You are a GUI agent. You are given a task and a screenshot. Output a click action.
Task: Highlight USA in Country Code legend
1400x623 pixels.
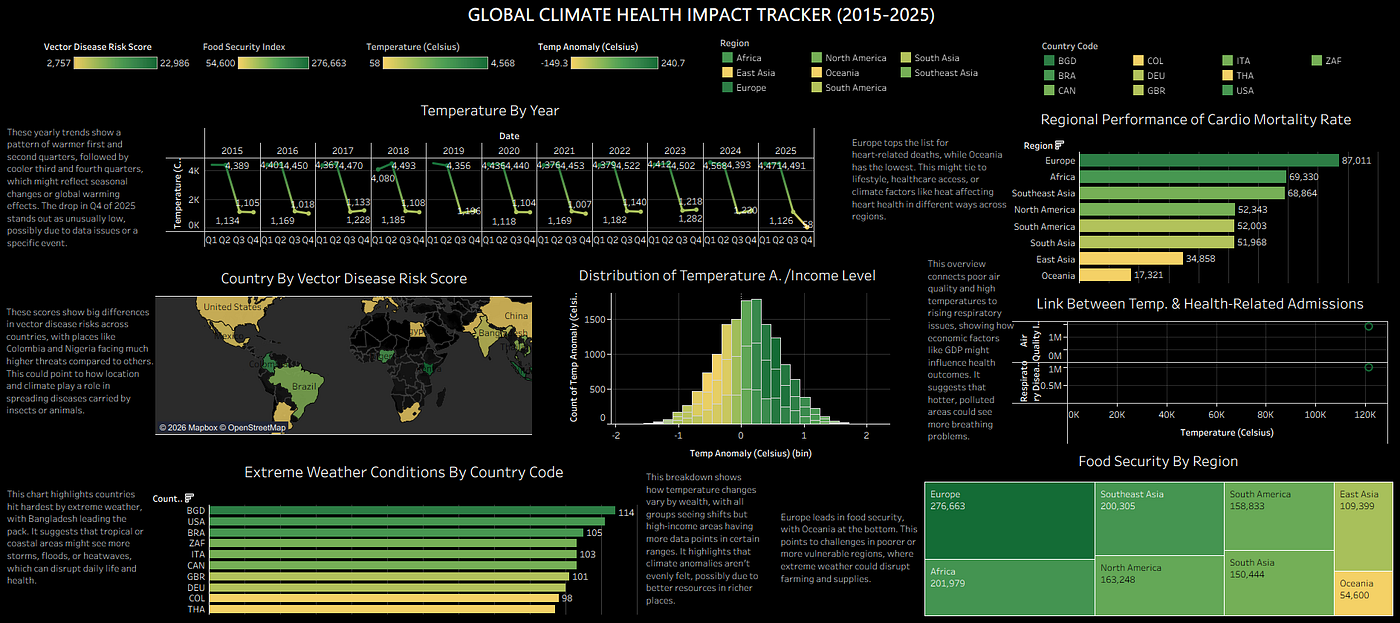pos(1227,90)
